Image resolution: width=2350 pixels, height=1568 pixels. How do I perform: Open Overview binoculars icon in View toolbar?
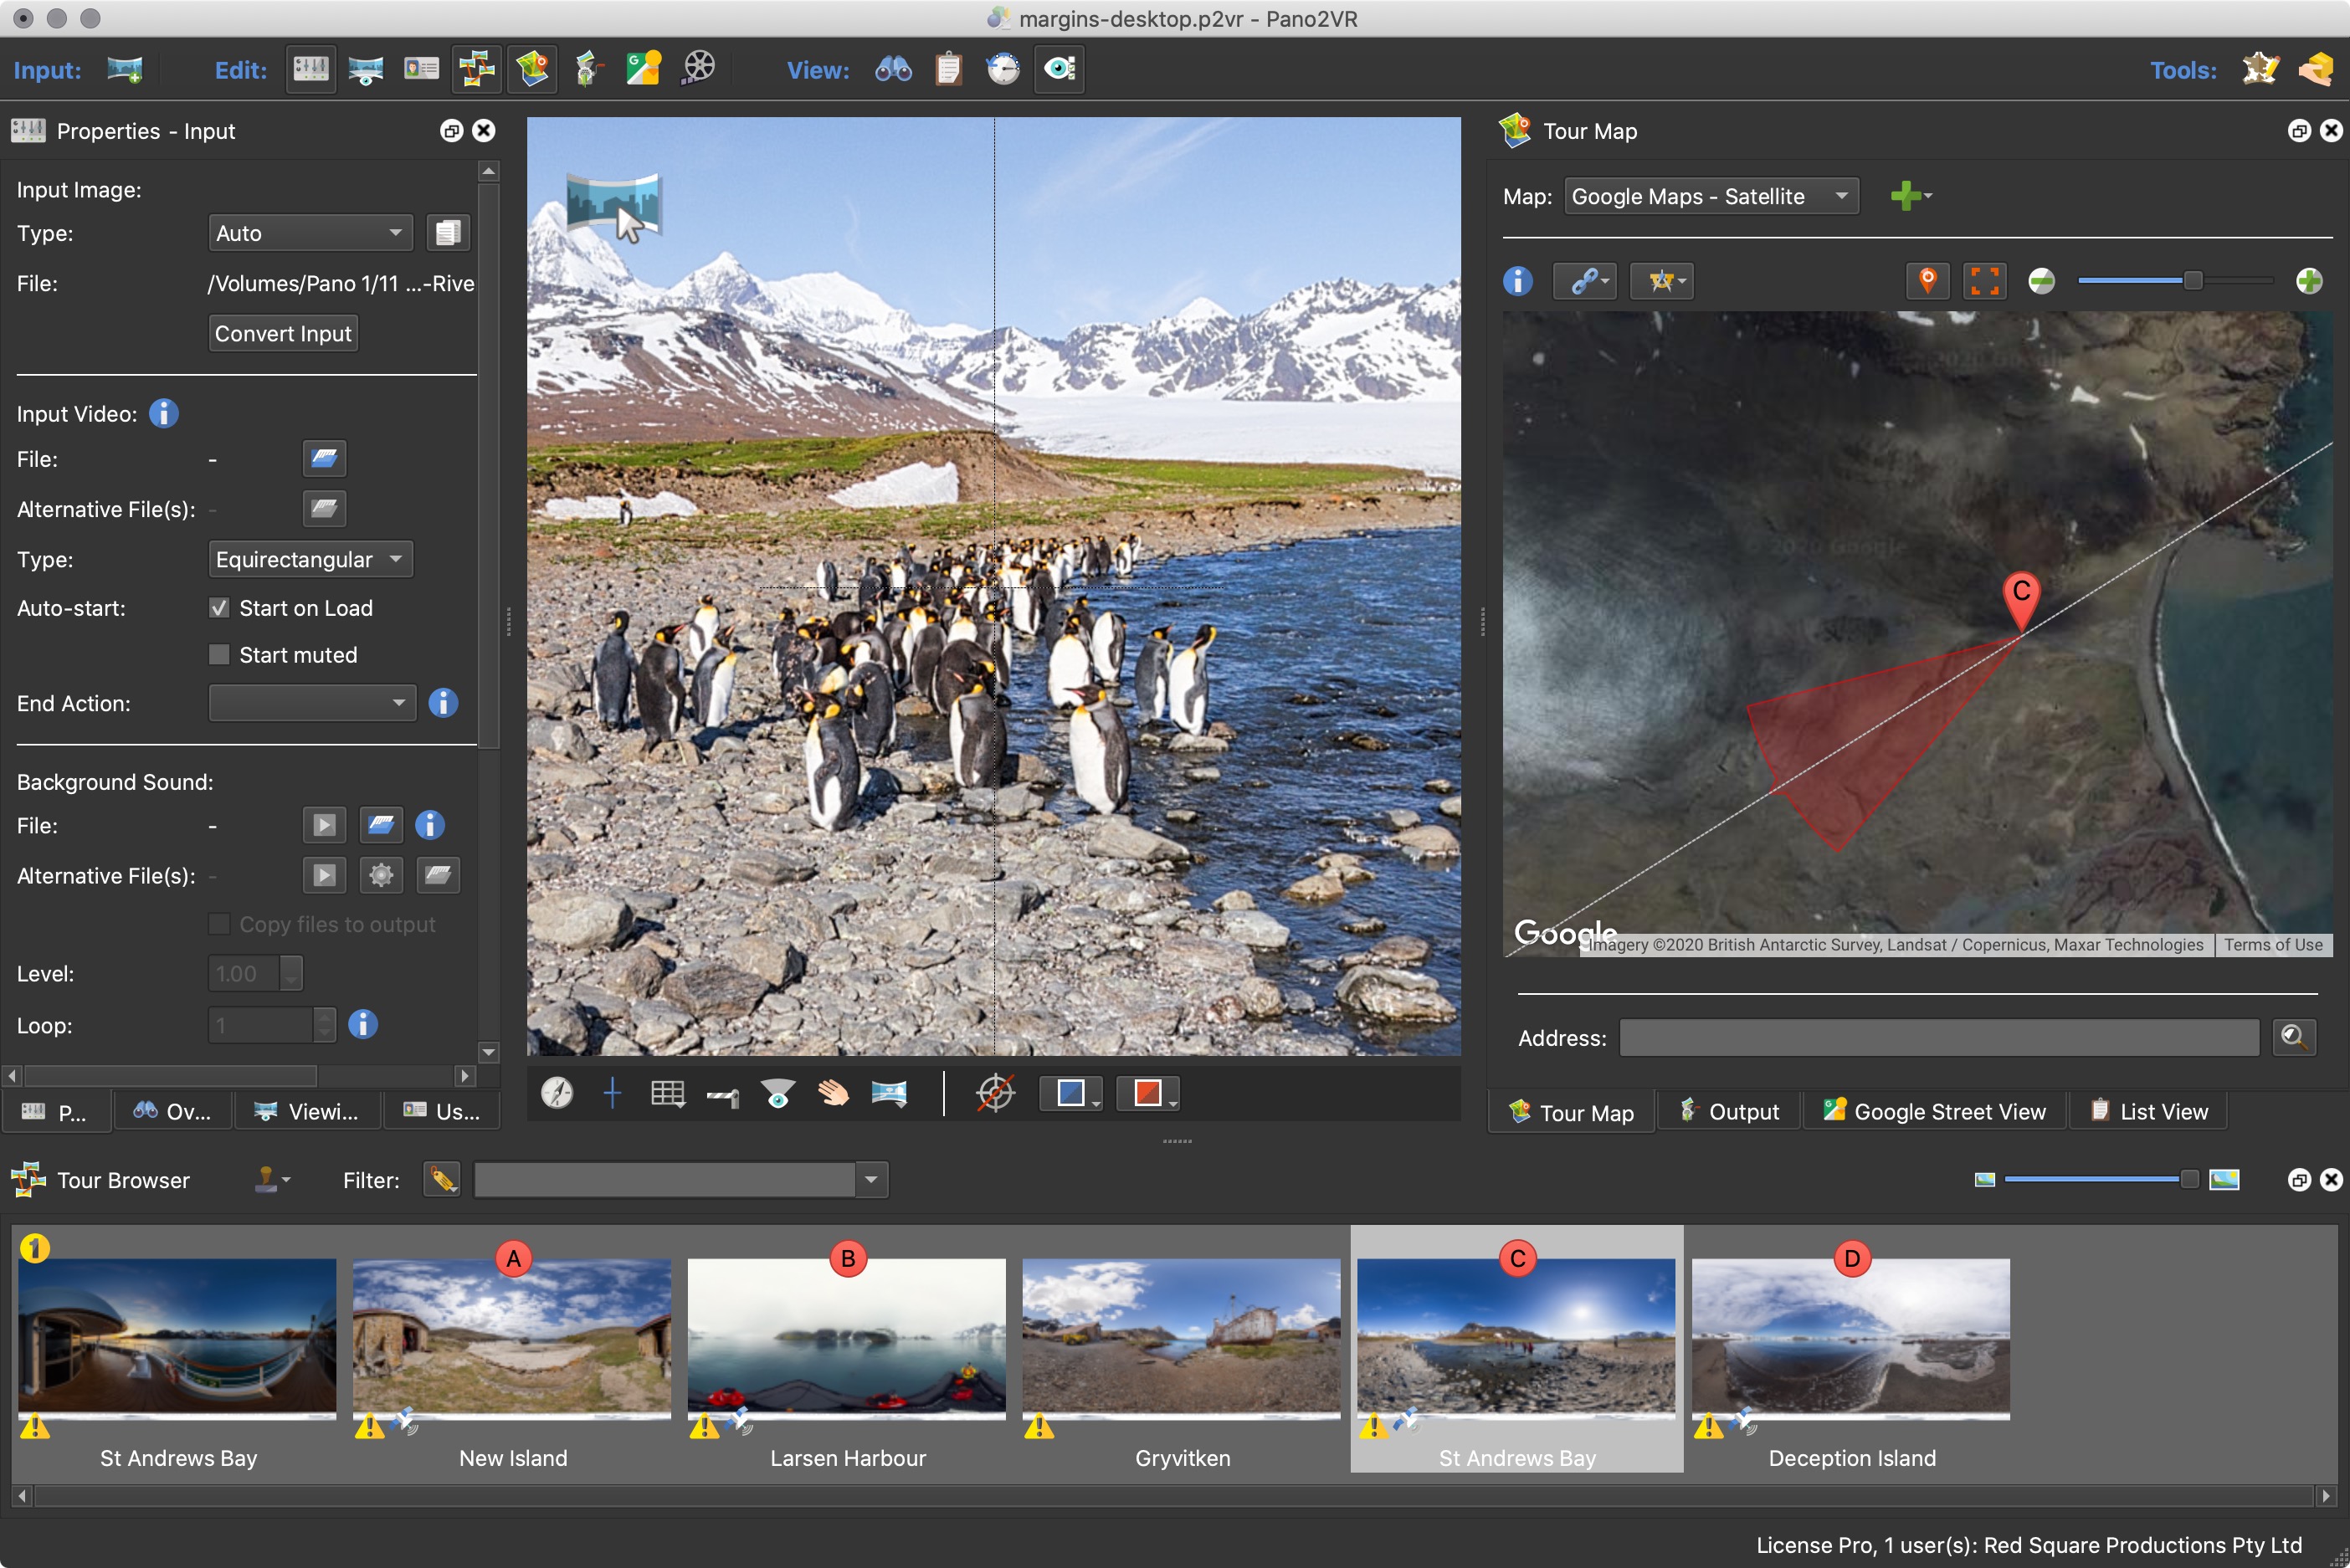tap(893, 69)
